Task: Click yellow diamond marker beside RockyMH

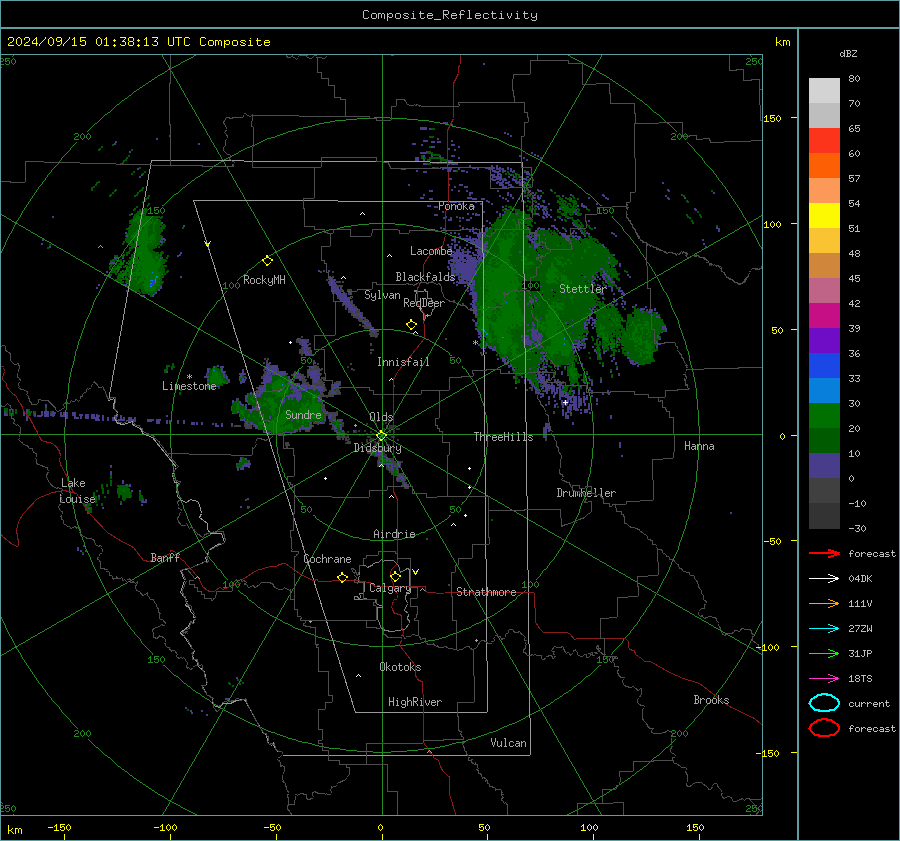Action: click(267, 261)
